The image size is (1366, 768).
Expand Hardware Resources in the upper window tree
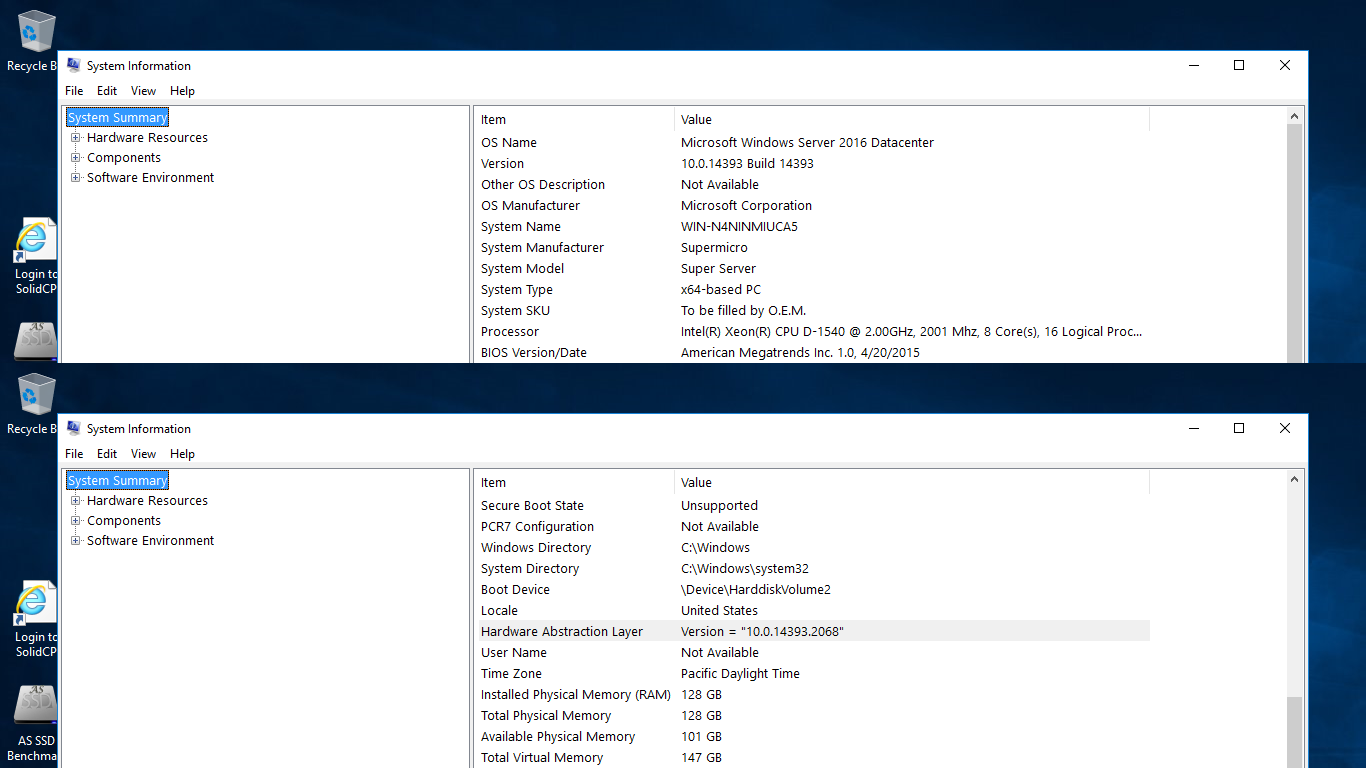click(76, 138)
